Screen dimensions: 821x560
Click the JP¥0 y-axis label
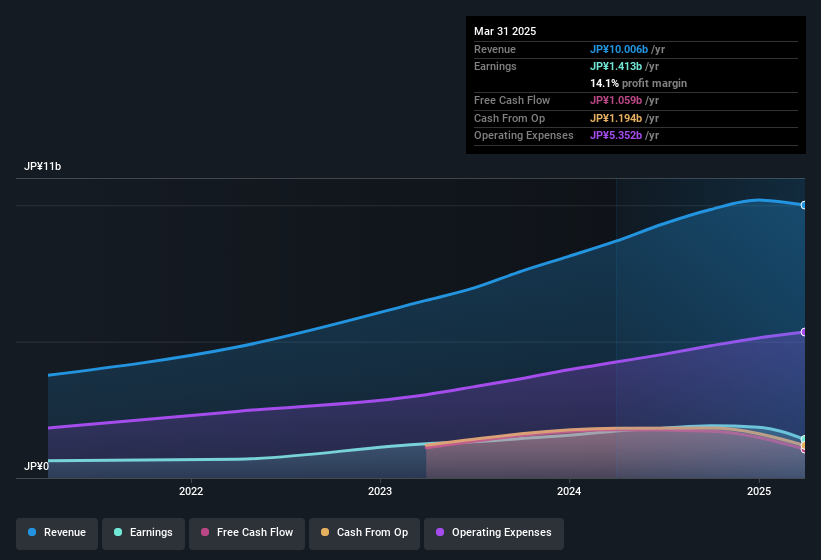[36, 466]
